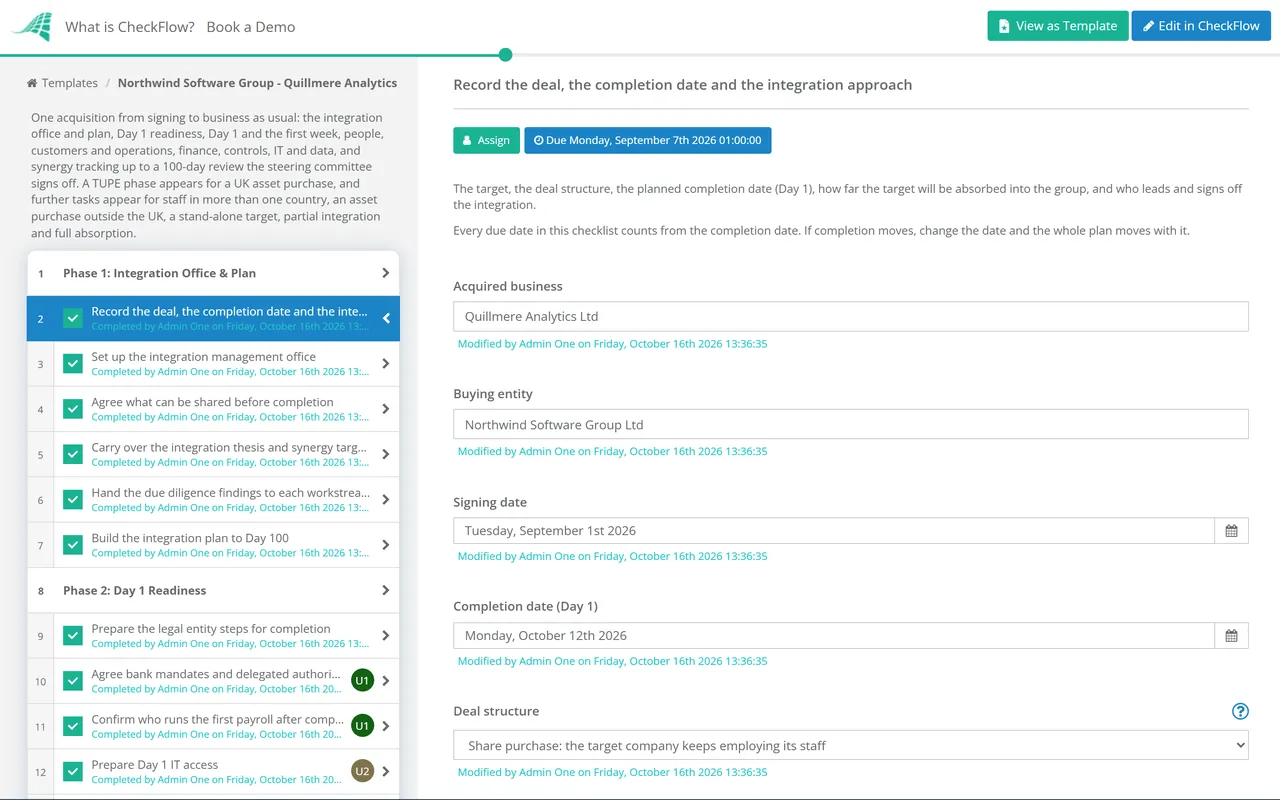Click the home icon beside Templates
Image resolution: width=1280 pixels, height=800 pixels.
pyautogui.click(x=32, y=83)
